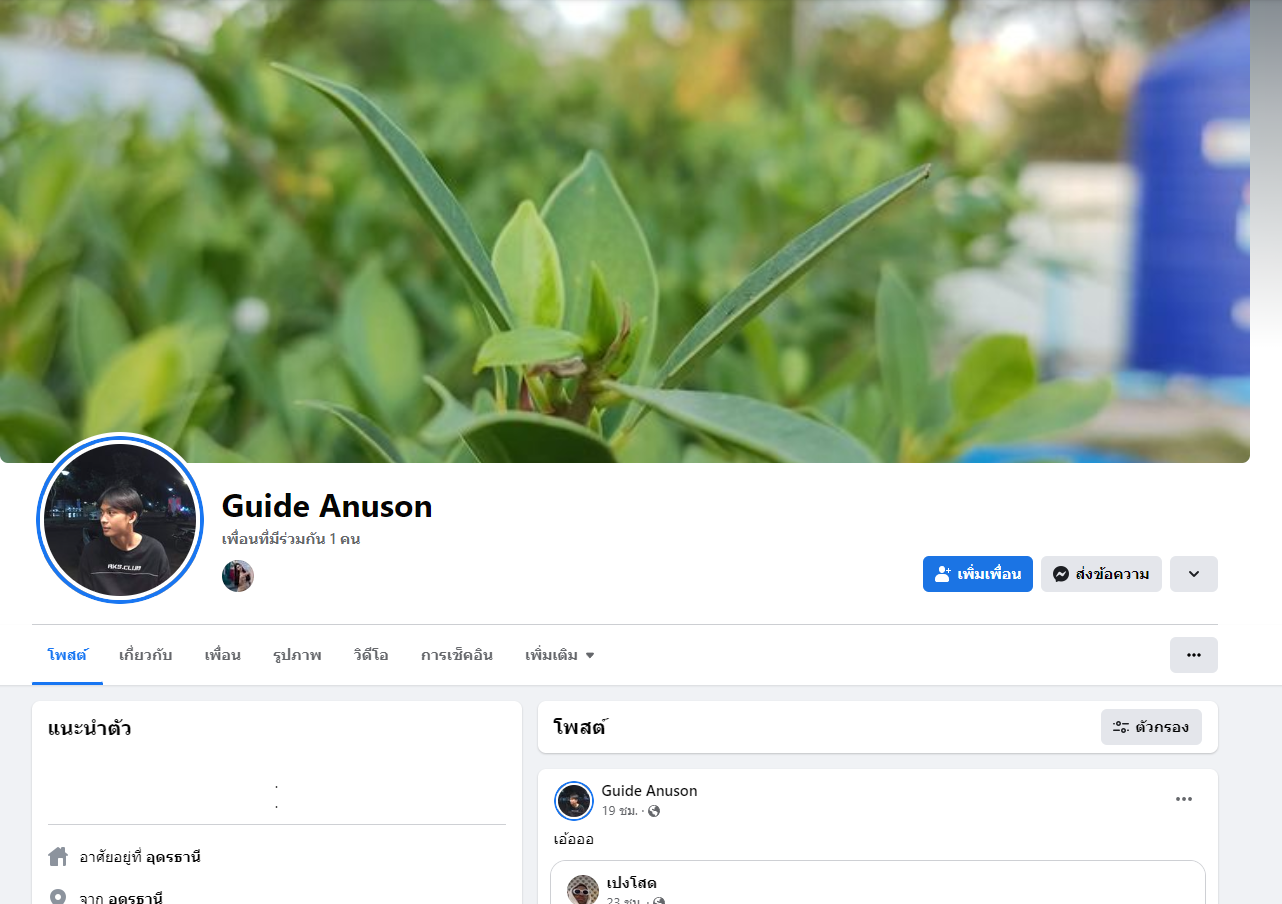Screen dimensions: 1282x904
Task: Expand the chevron dropdown beside ส่งข้อความ
Action: pyautogui.click(x=1194, y=574)
